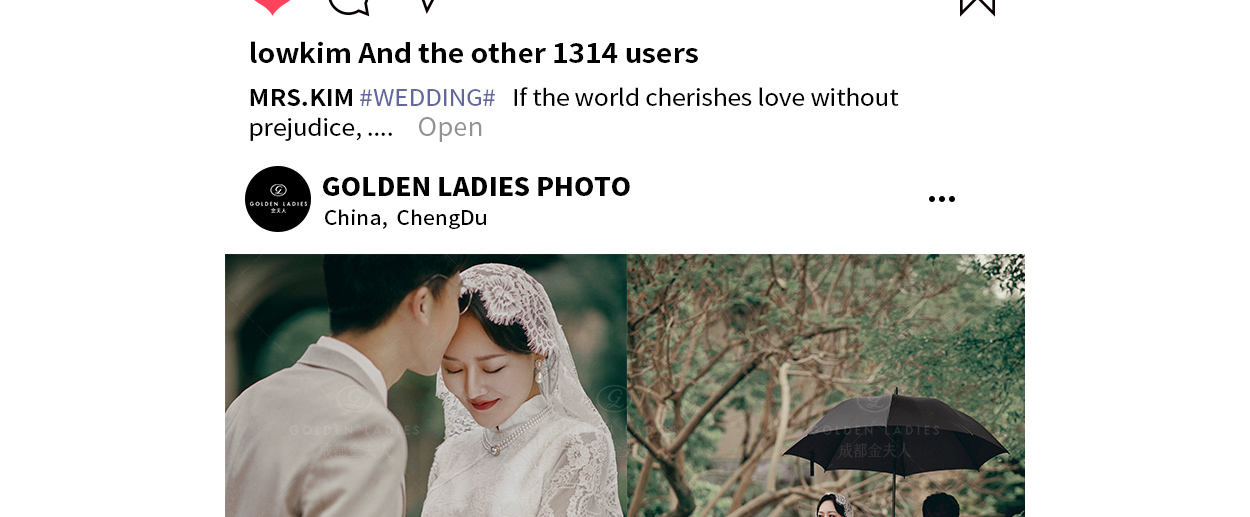This screenshot has width=1250, height=517.
Task: Open comments via speech bubble icon
Action: [x=349, y=6]
